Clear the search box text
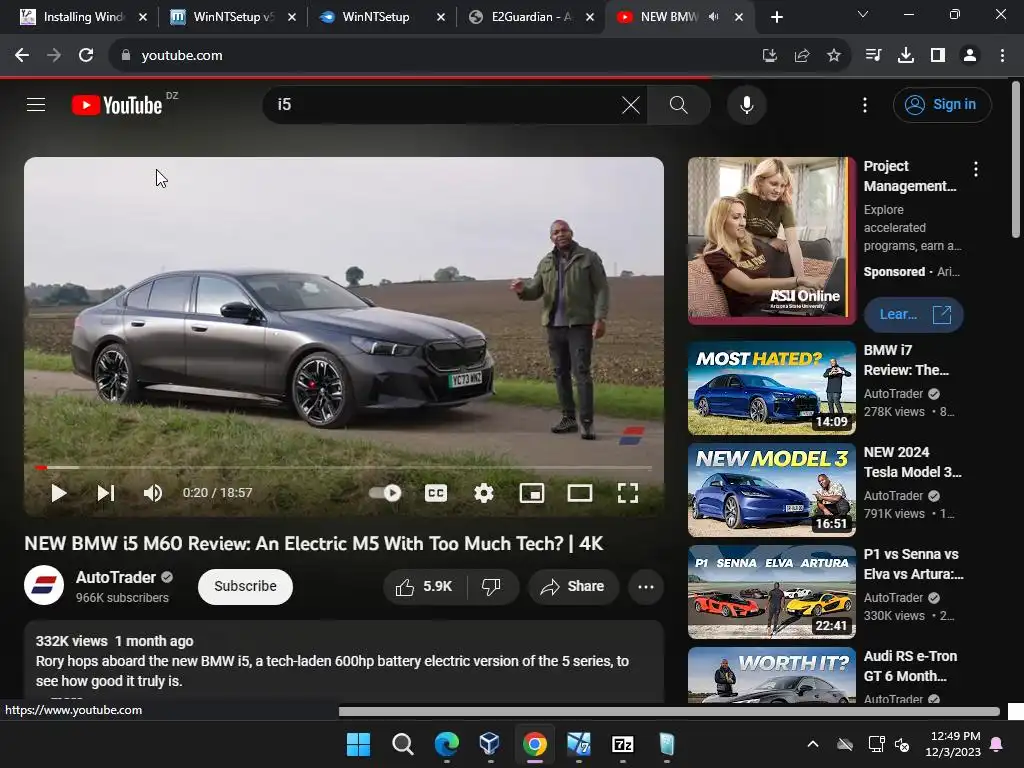The height and width of the screenshot is (768, 1024). (630, 104)
